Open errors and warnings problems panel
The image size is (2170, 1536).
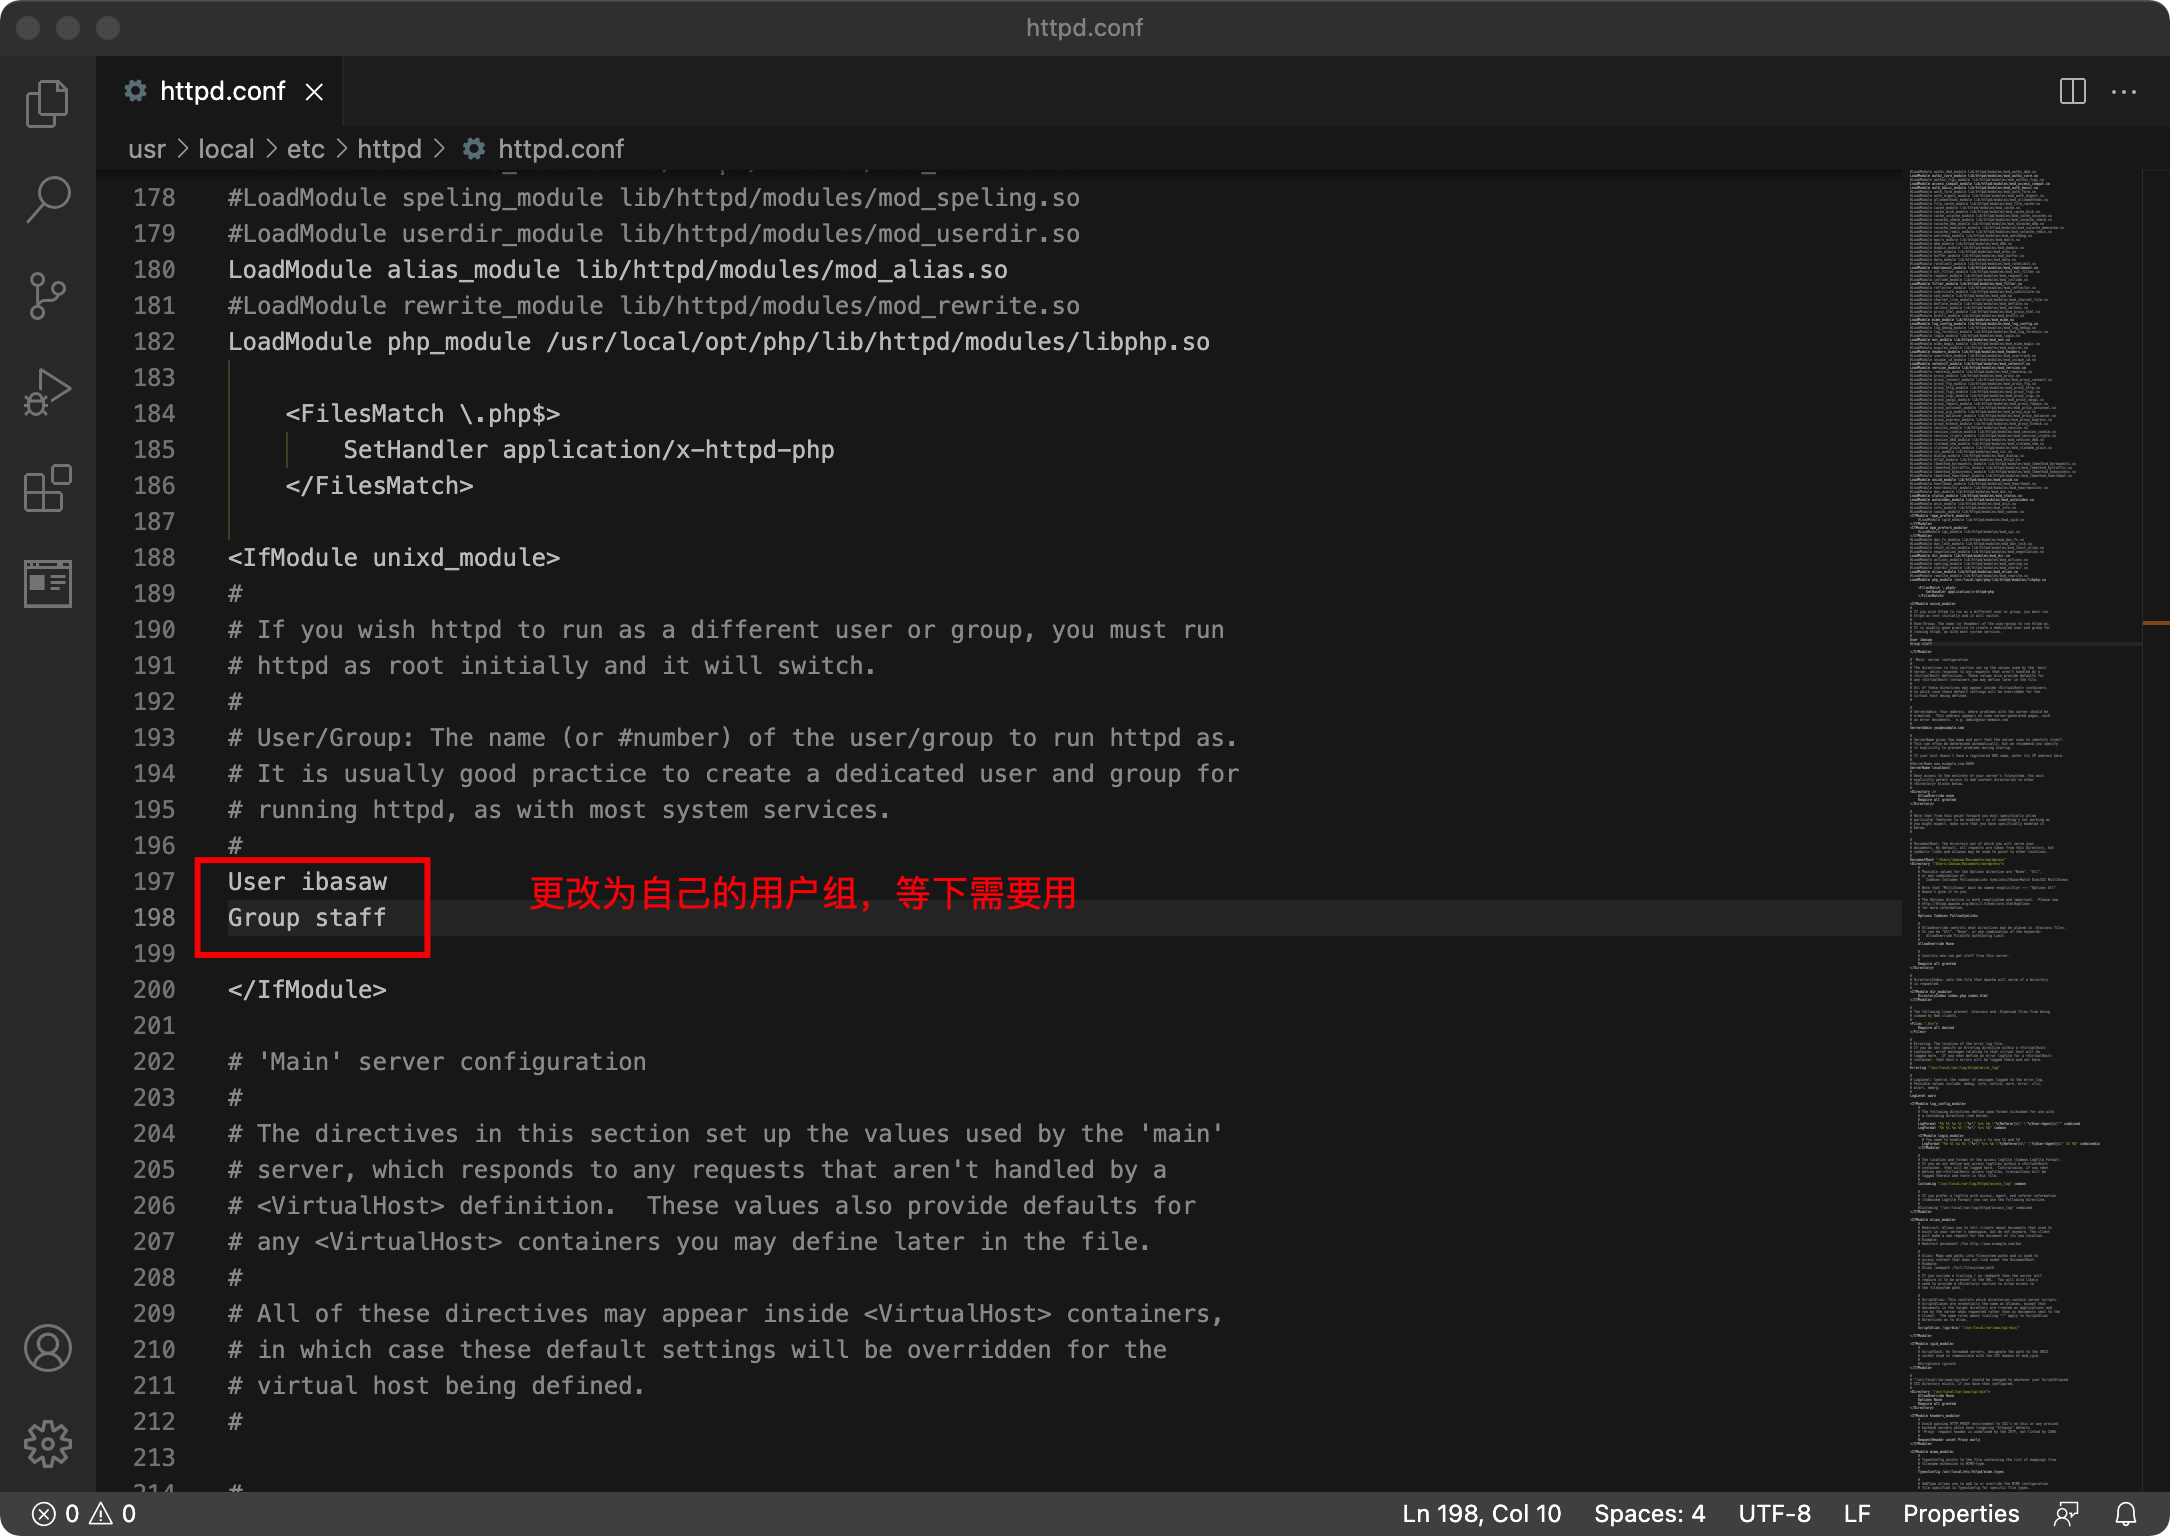coord(84,1514)
